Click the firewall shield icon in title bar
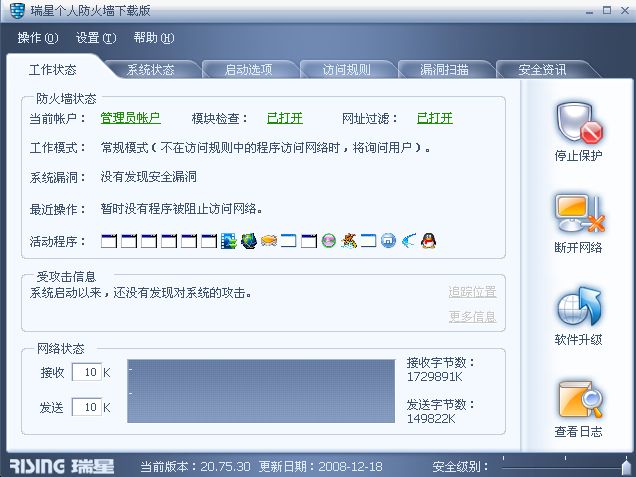636x477 pixels. point(17,11)
